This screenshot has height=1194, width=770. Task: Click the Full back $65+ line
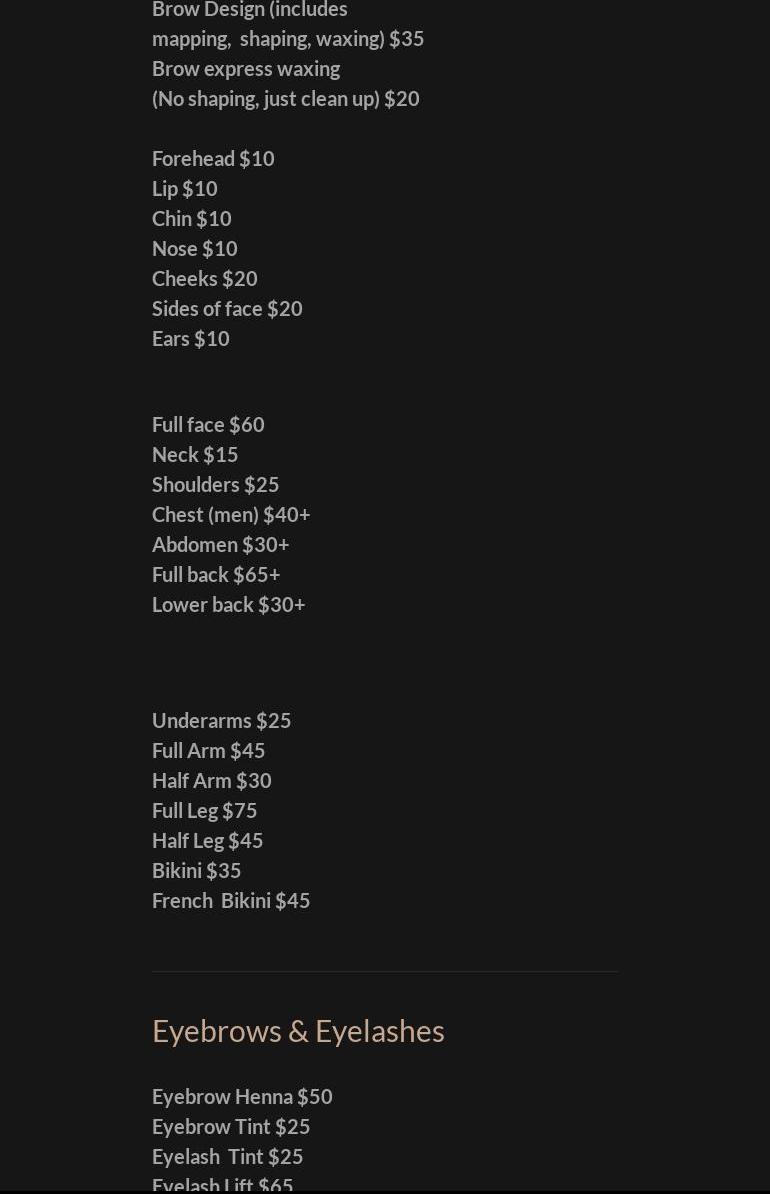point(216,575)
